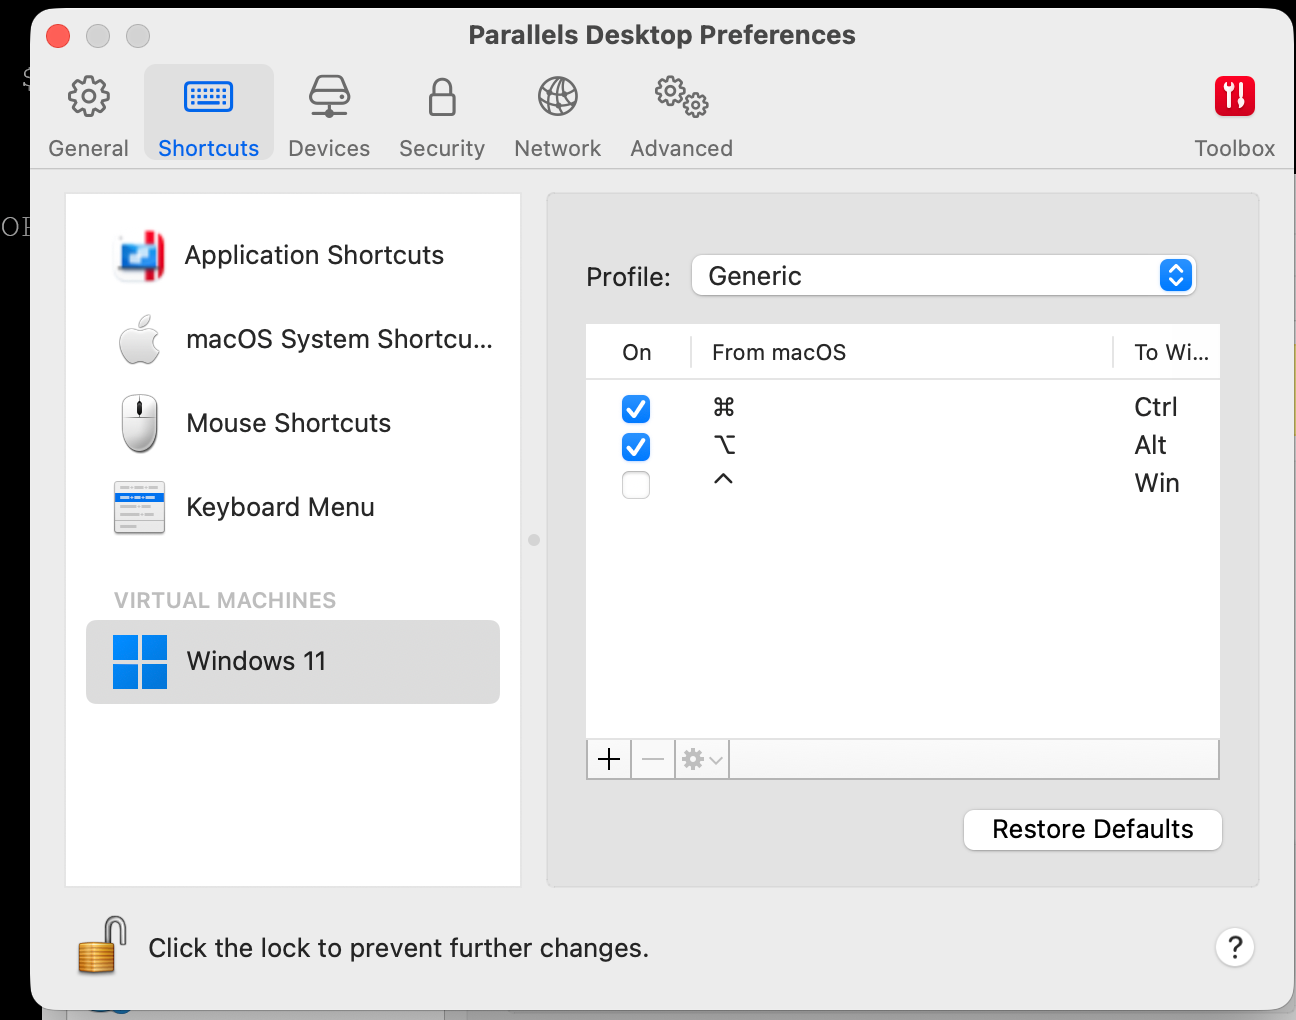Select the Alt cell in the table
1296x1020 pixels.
(x=1151, y=446)
